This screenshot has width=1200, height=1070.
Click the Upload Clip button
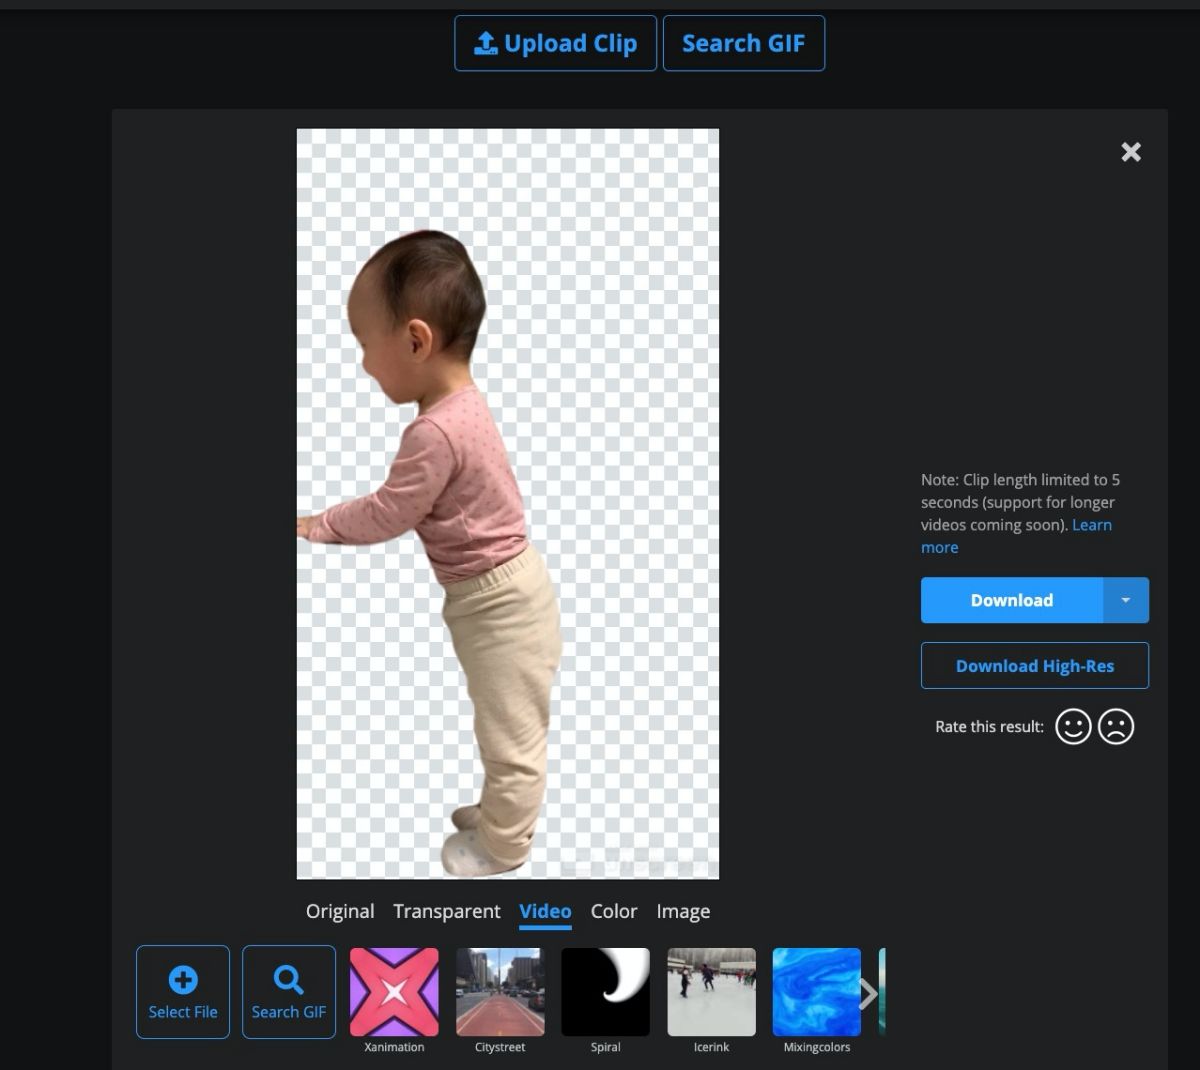pos(555,43)
